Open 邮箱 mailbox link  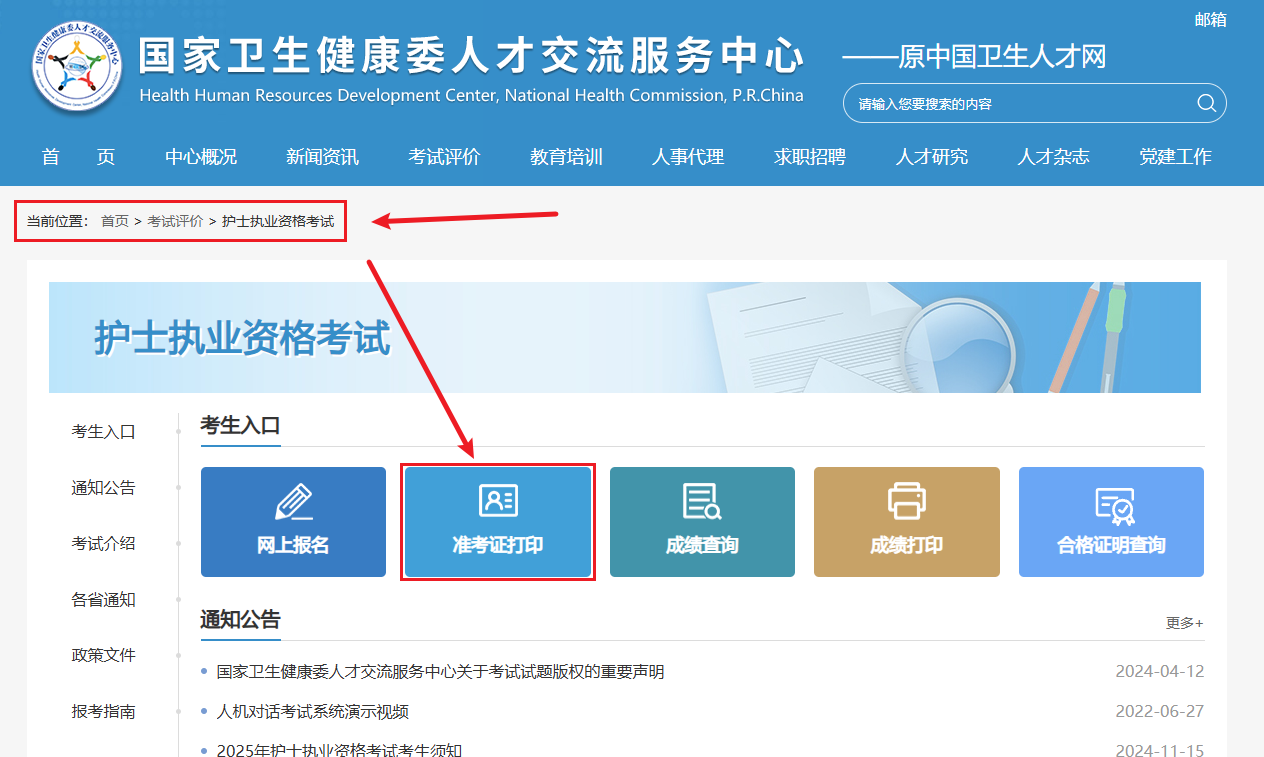1210,20
